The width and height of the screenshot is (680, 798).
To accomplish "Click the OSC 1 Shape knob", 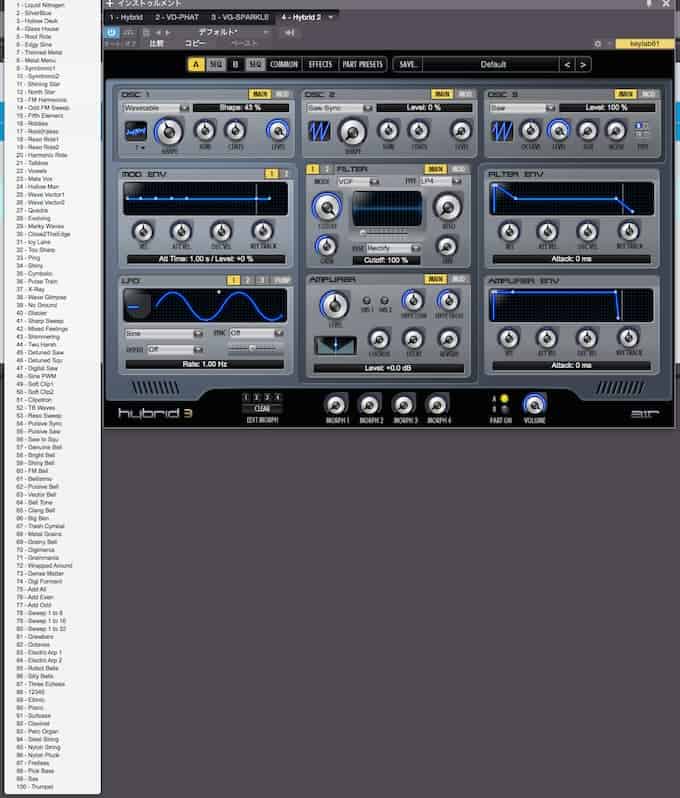I will click(x=168, y=132).
